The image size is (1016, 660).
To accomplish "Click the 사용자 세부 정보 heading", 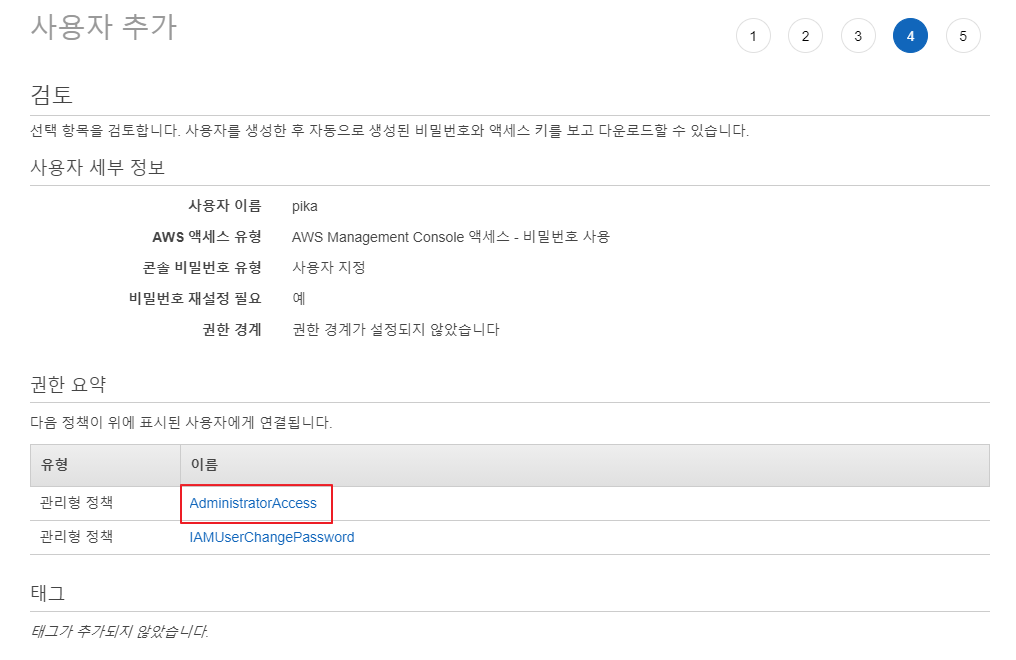I will (98, 166).
